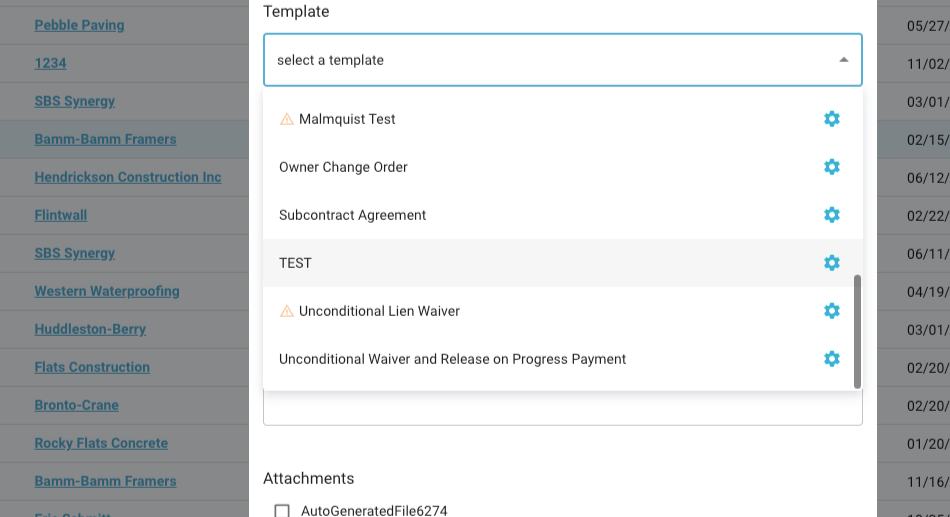Pick the TEST template option

coord(295,263)
